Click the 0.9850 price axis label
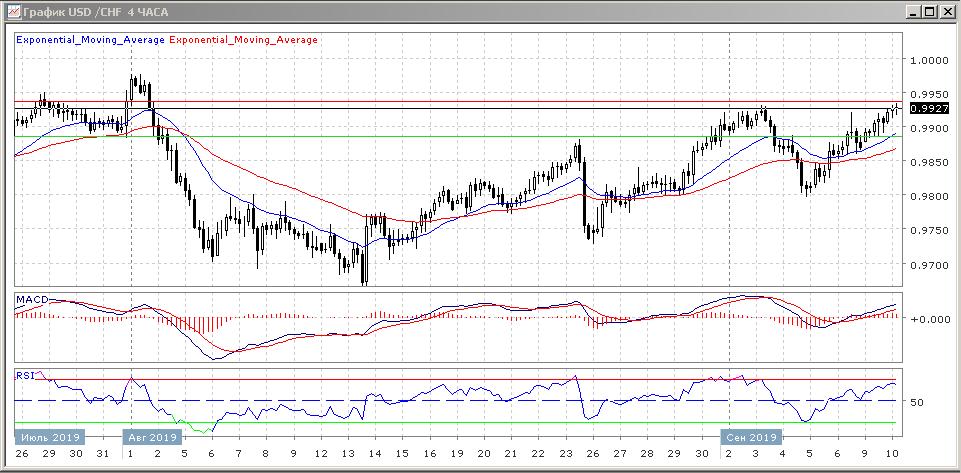Viewport: 961px width, 473px height. [x=929, y=163]
